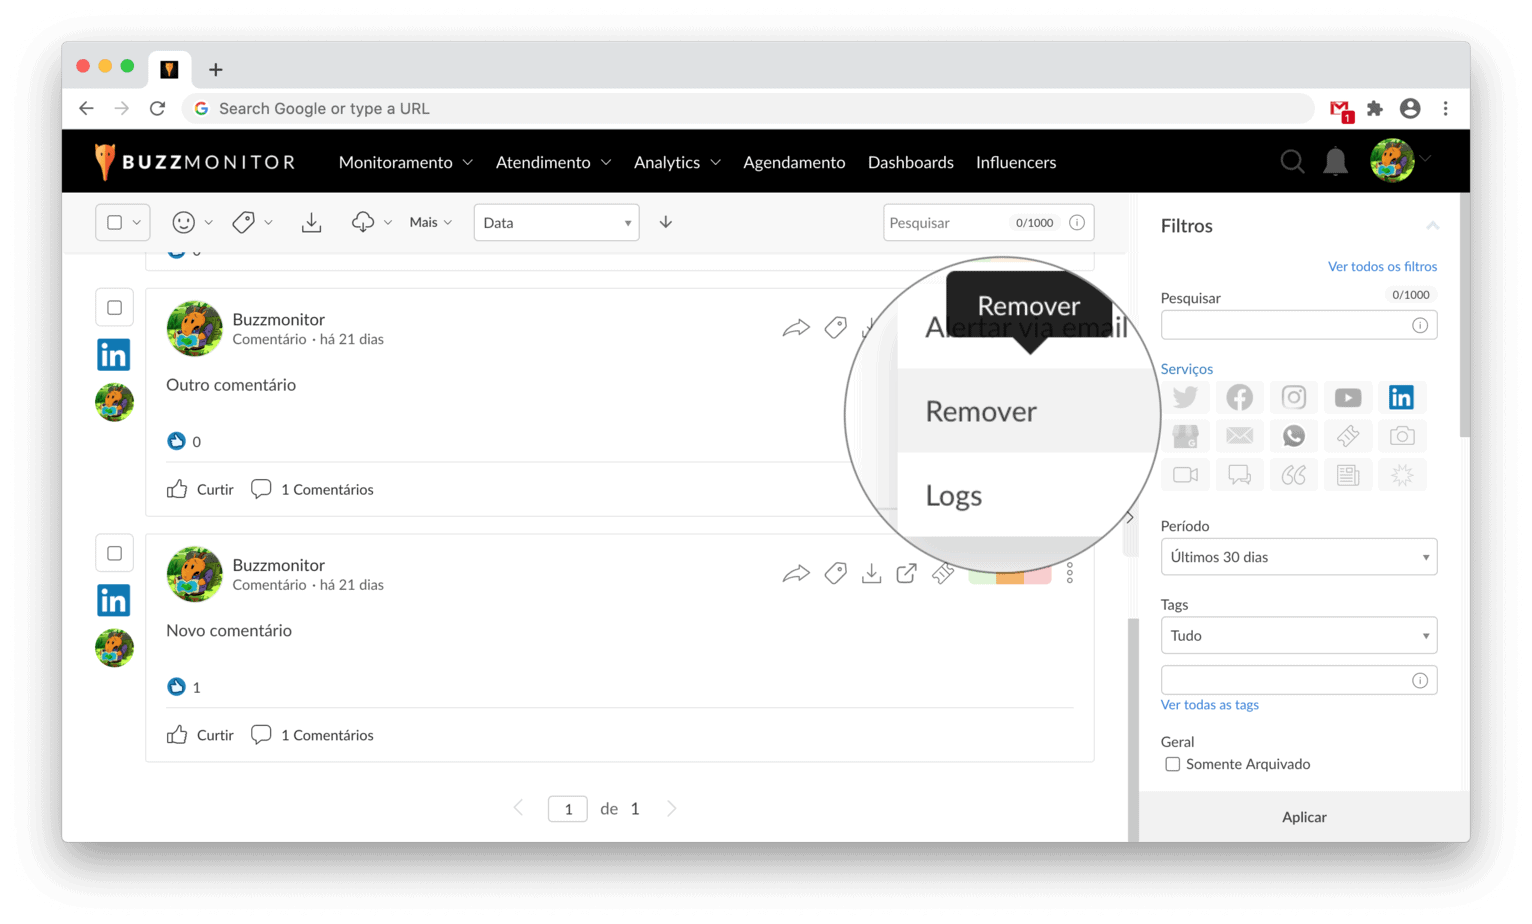Enable the Somente Arquivado checkbox

(x=1172, y=764)
